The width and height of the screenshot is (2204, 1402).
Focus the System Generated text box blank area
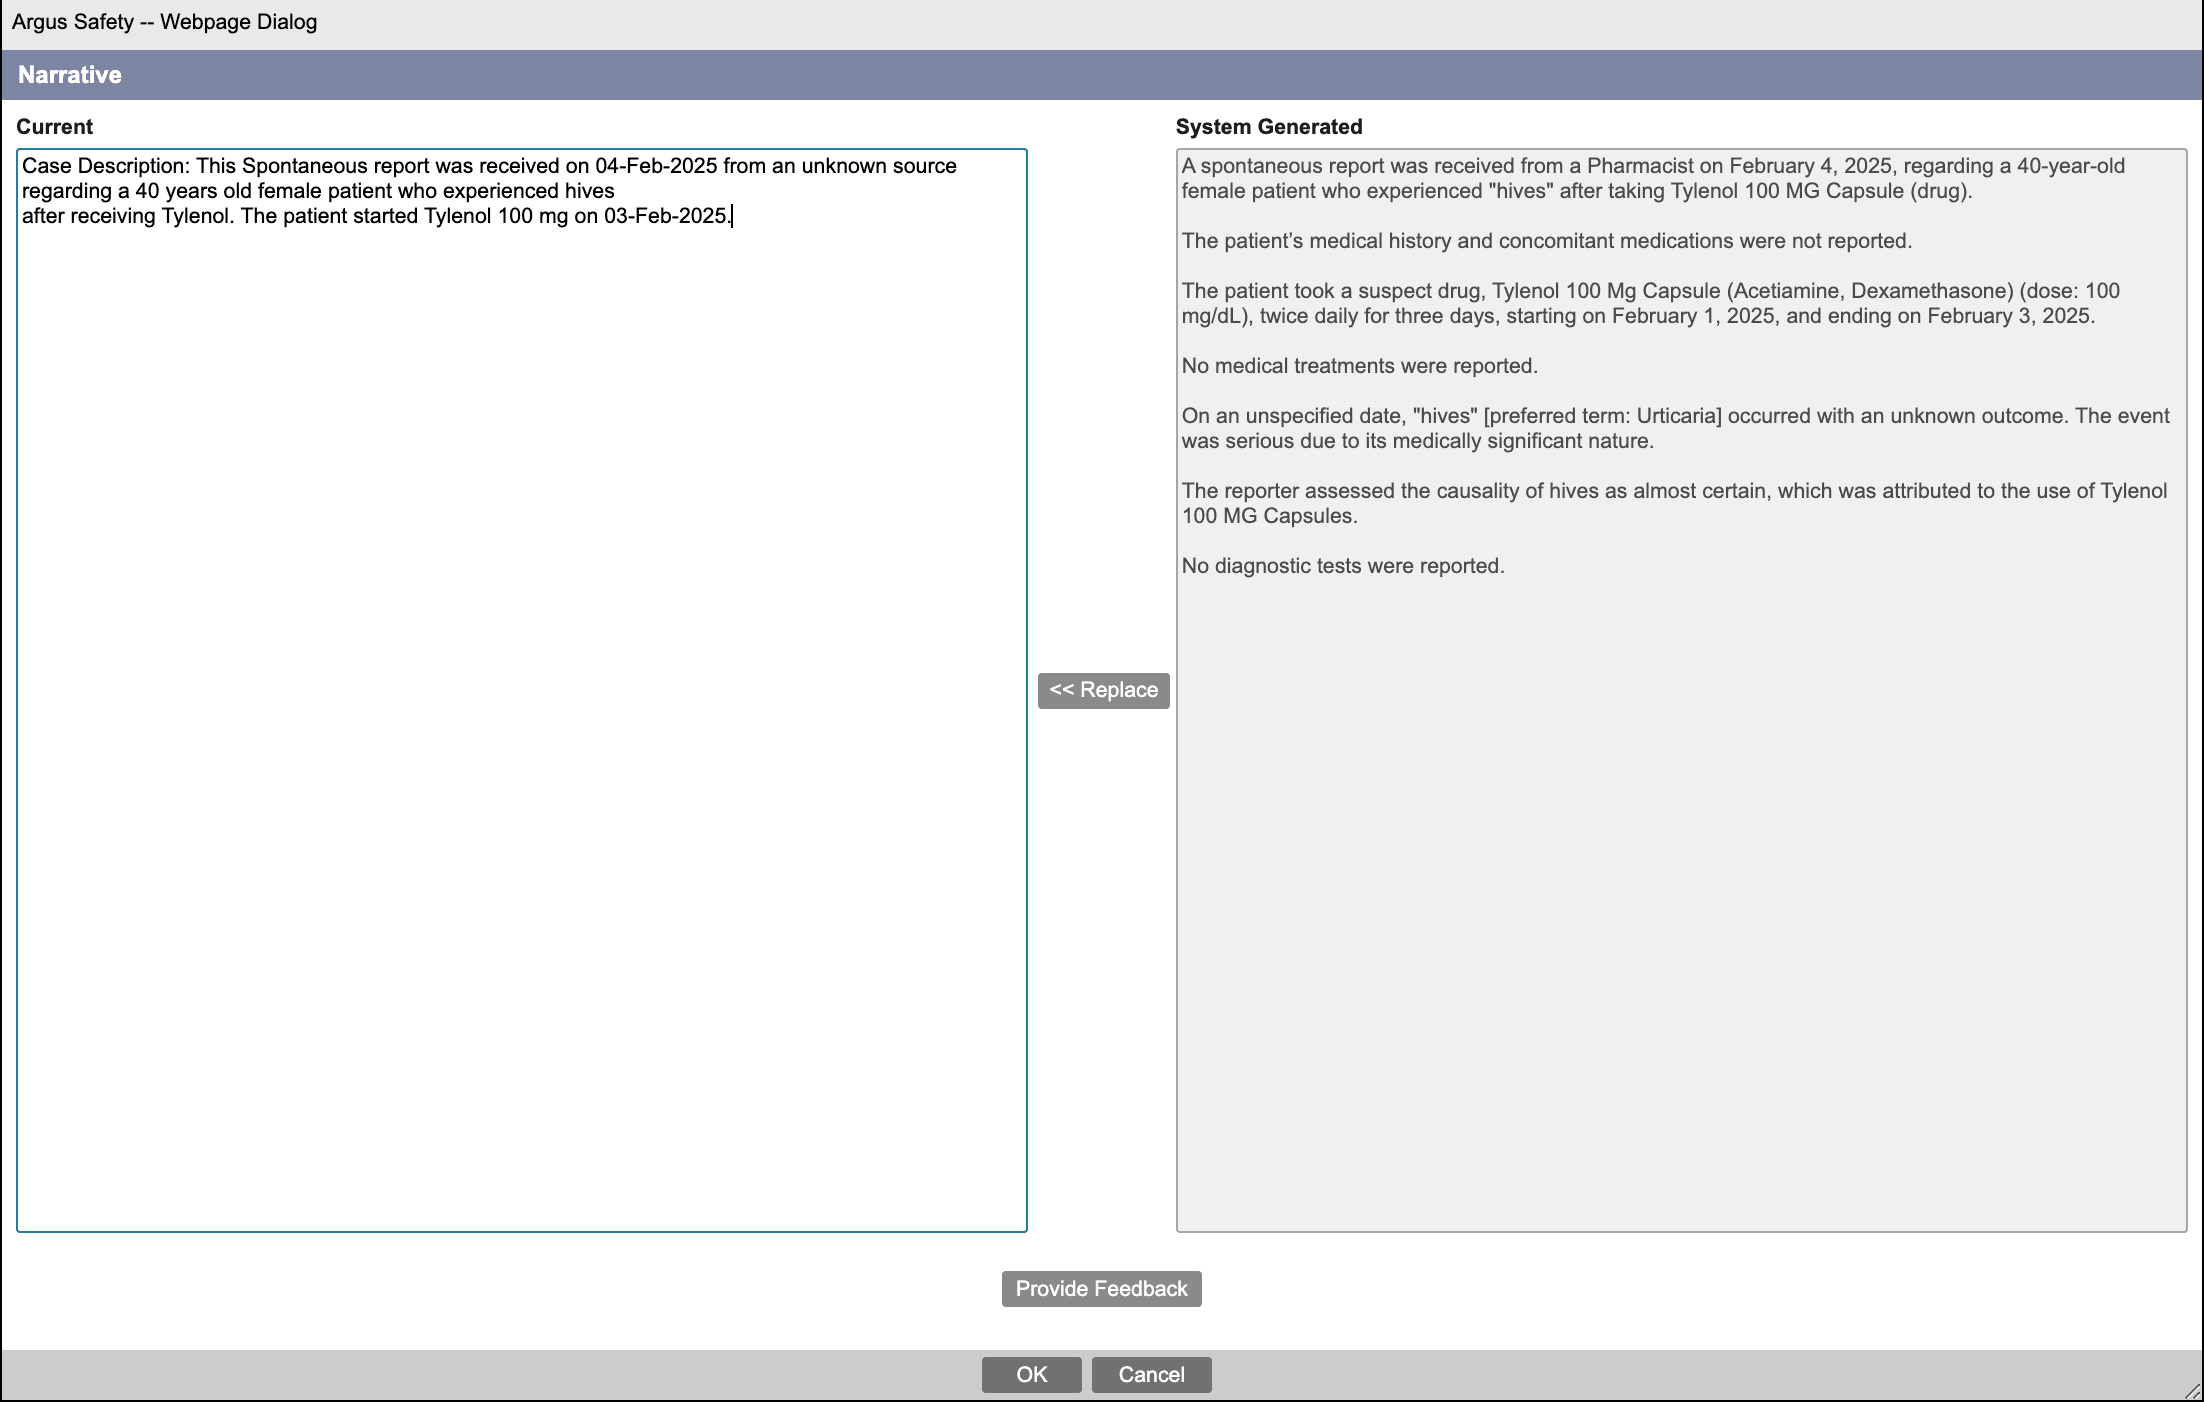(1680, 900)
